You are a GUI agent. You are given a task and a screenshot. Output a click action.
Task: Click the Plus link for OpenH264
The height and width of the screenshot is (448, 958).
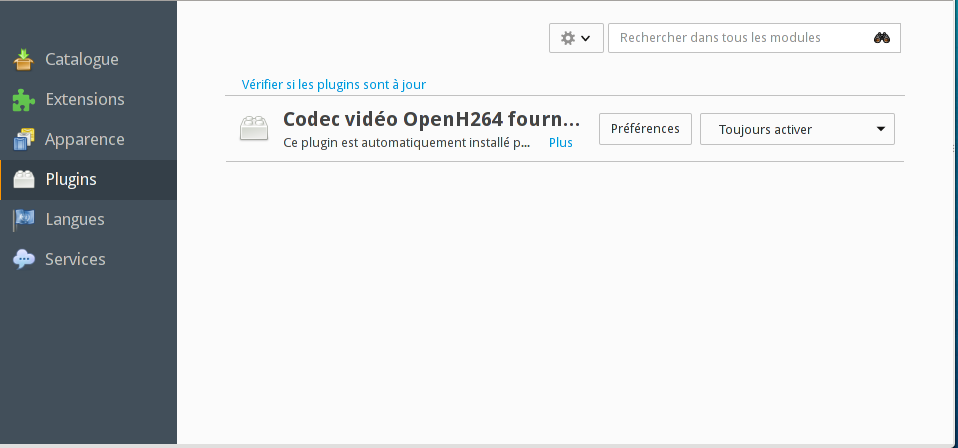tap(560, 142)
